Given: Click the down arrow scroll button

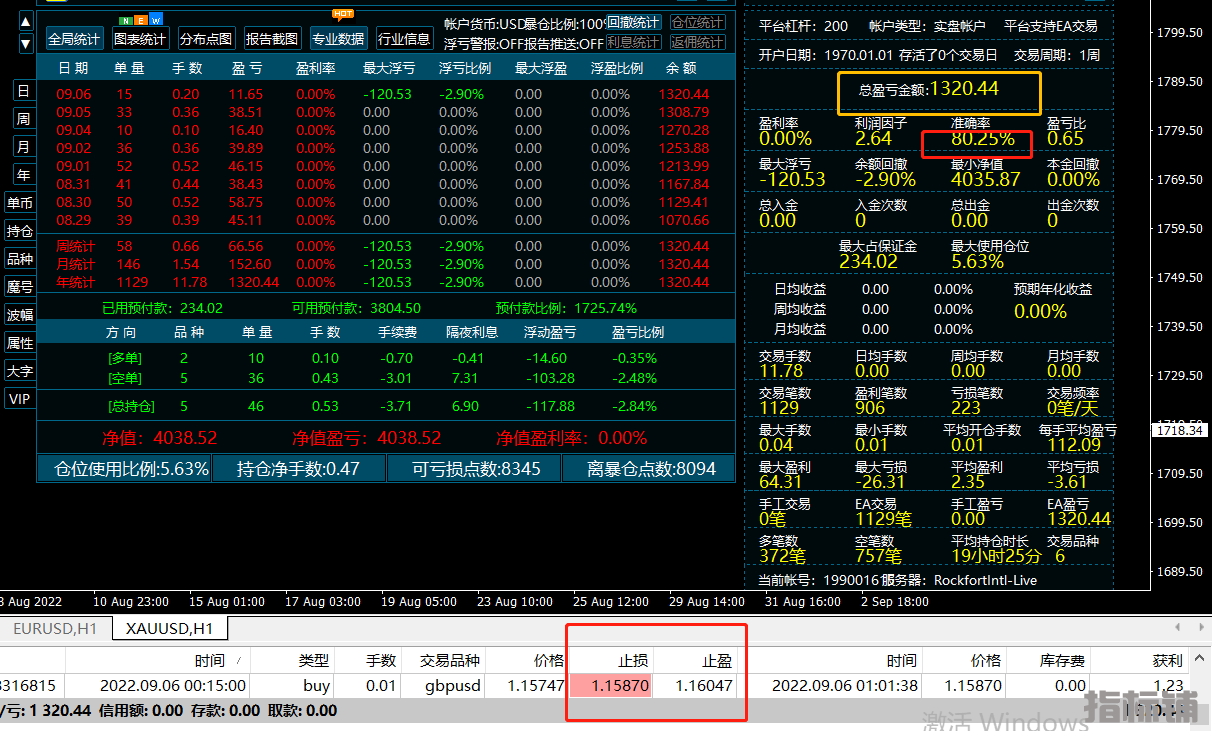Looking at the screenshot, I should click(26, 44).
